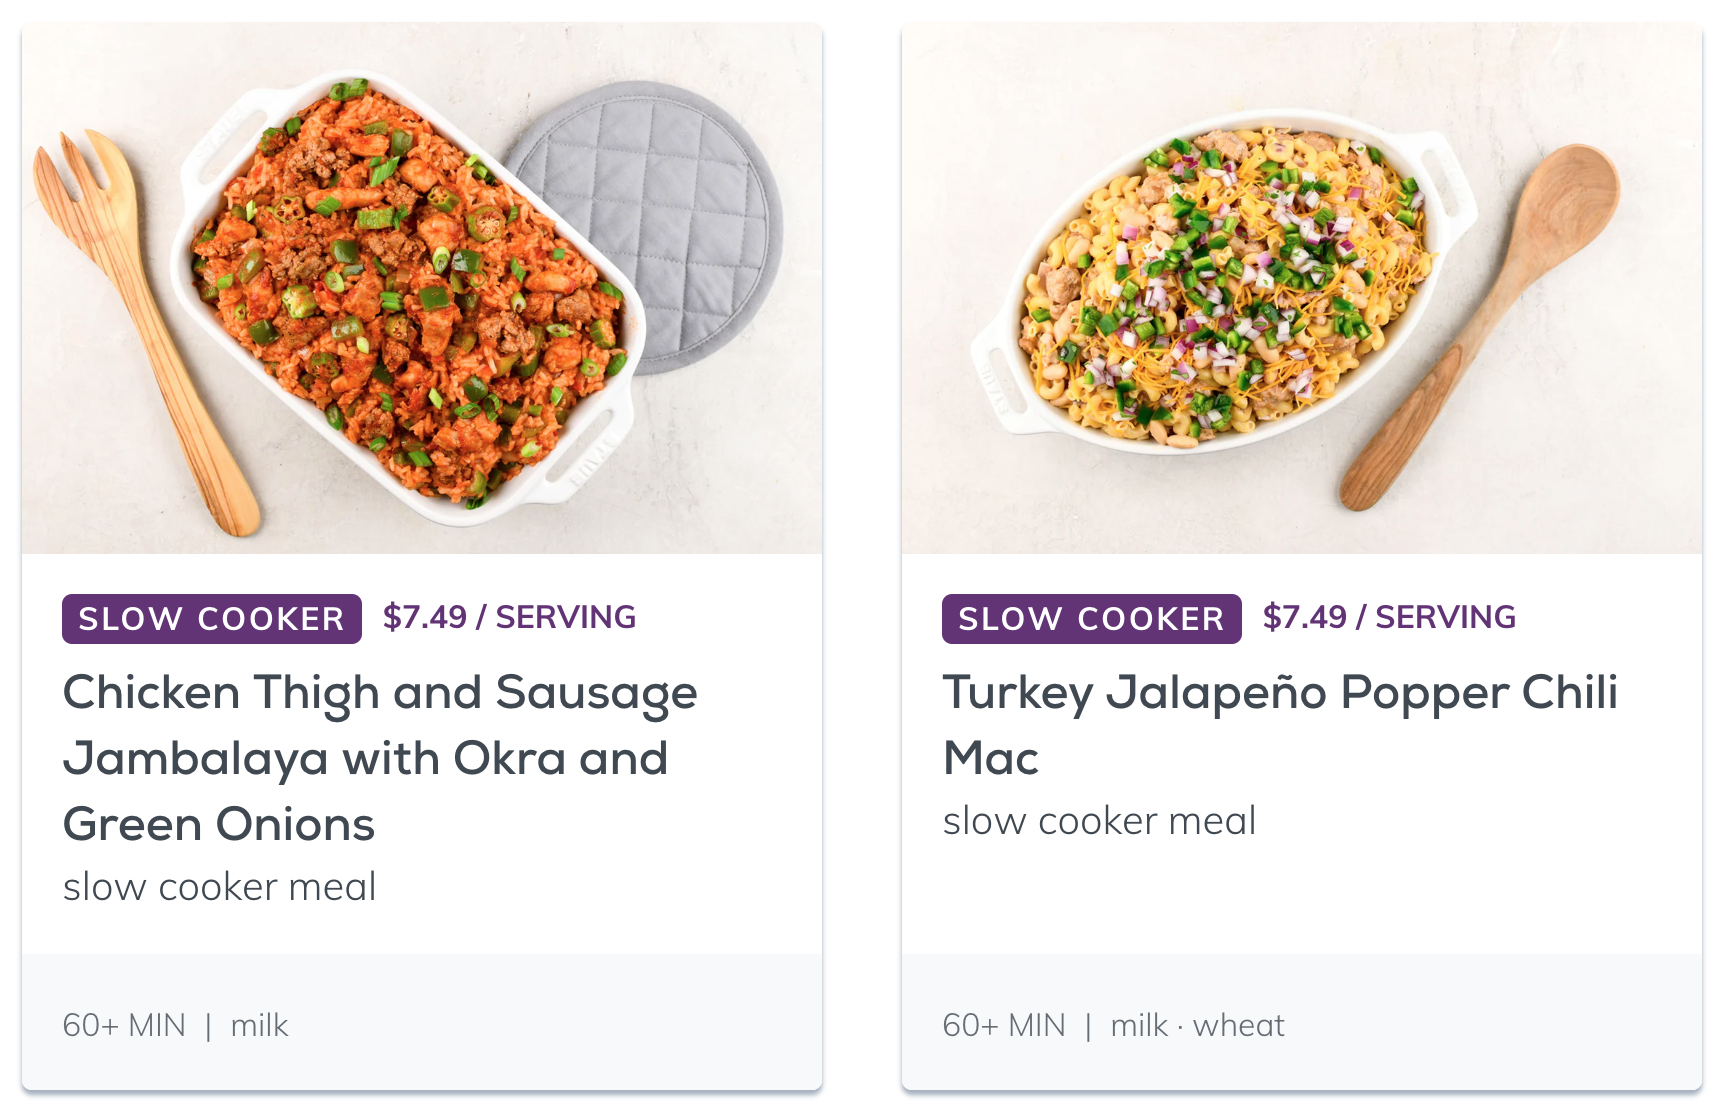Click the wheat allergen tag on the Chili Mac card
This screenshot has height=1116, width=1734.
click(x=1238, y=1025)
